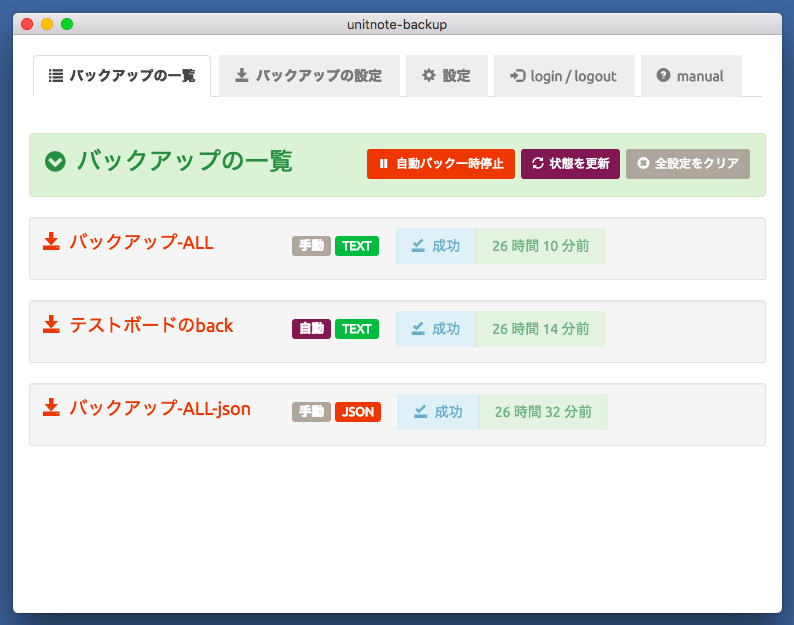The image size is (794, 625).
Task: Open the 設定 tab with gear icon
Action: [446, 76]
